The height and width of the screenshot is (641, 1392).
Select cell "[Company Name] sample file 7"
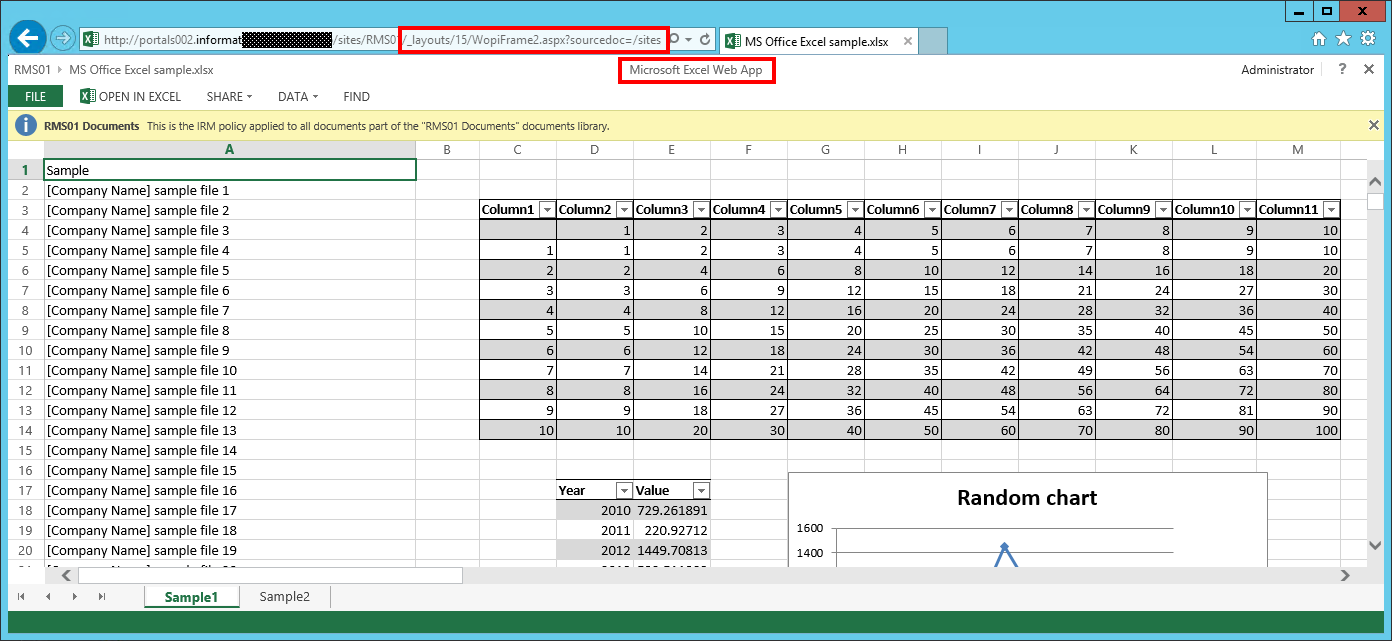(230, 310)
